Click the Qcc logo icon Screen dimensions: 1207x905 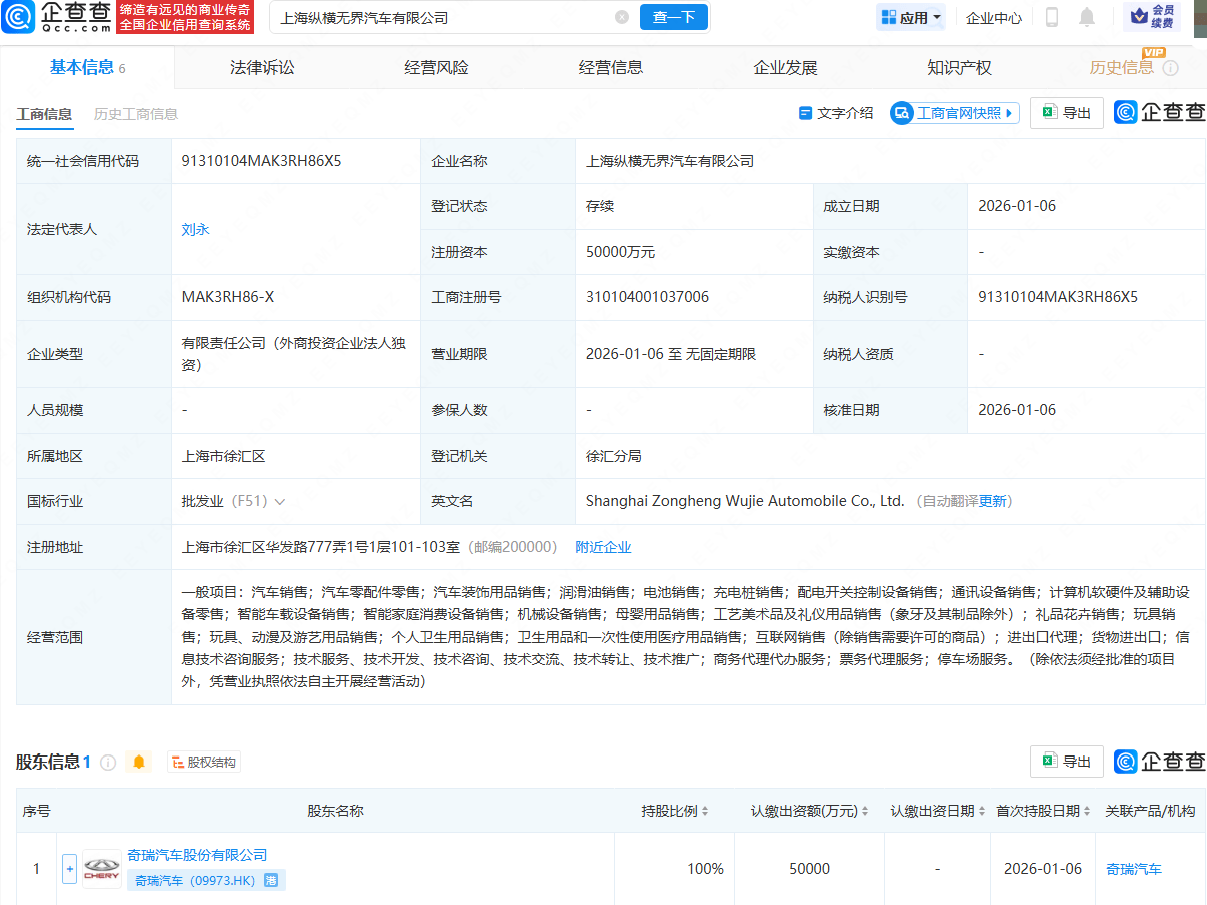[x=21, y=17]
